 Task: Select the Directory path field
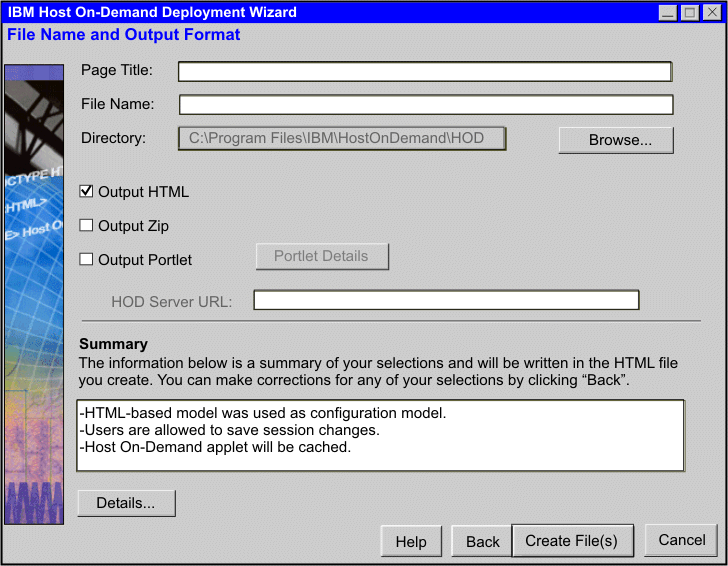342,138
